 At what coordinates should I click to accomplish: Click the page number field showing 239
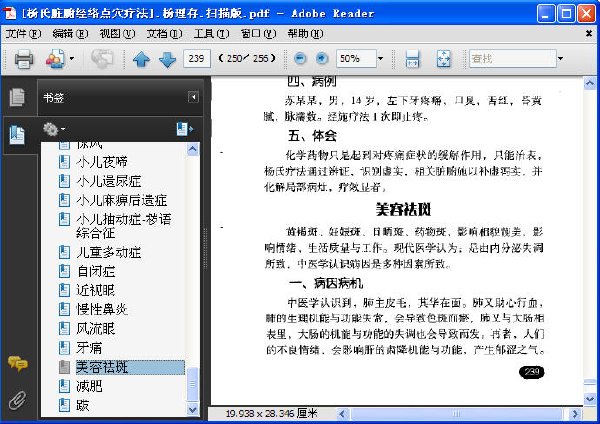pyautogui.click(x=197, y=59)
